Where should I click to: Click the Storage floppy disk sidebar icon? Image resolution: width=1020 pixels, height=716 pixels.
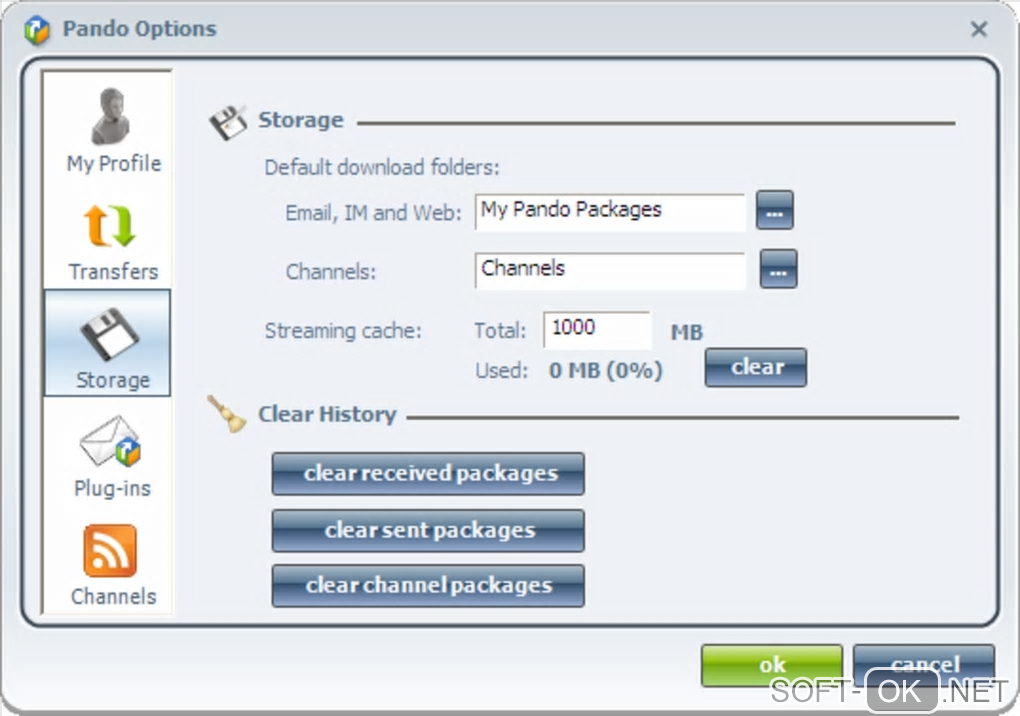coord(108,335)
